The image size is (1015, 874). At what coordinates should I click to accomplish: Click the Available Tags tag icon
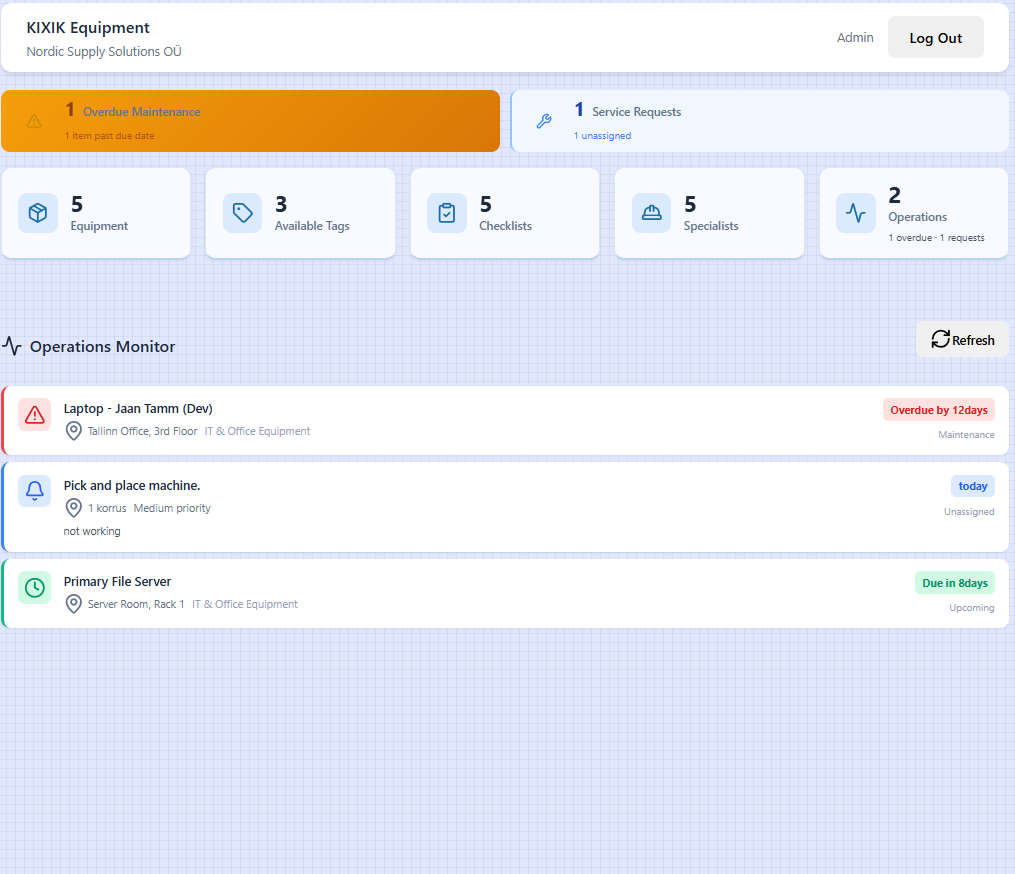coord(243,212)
